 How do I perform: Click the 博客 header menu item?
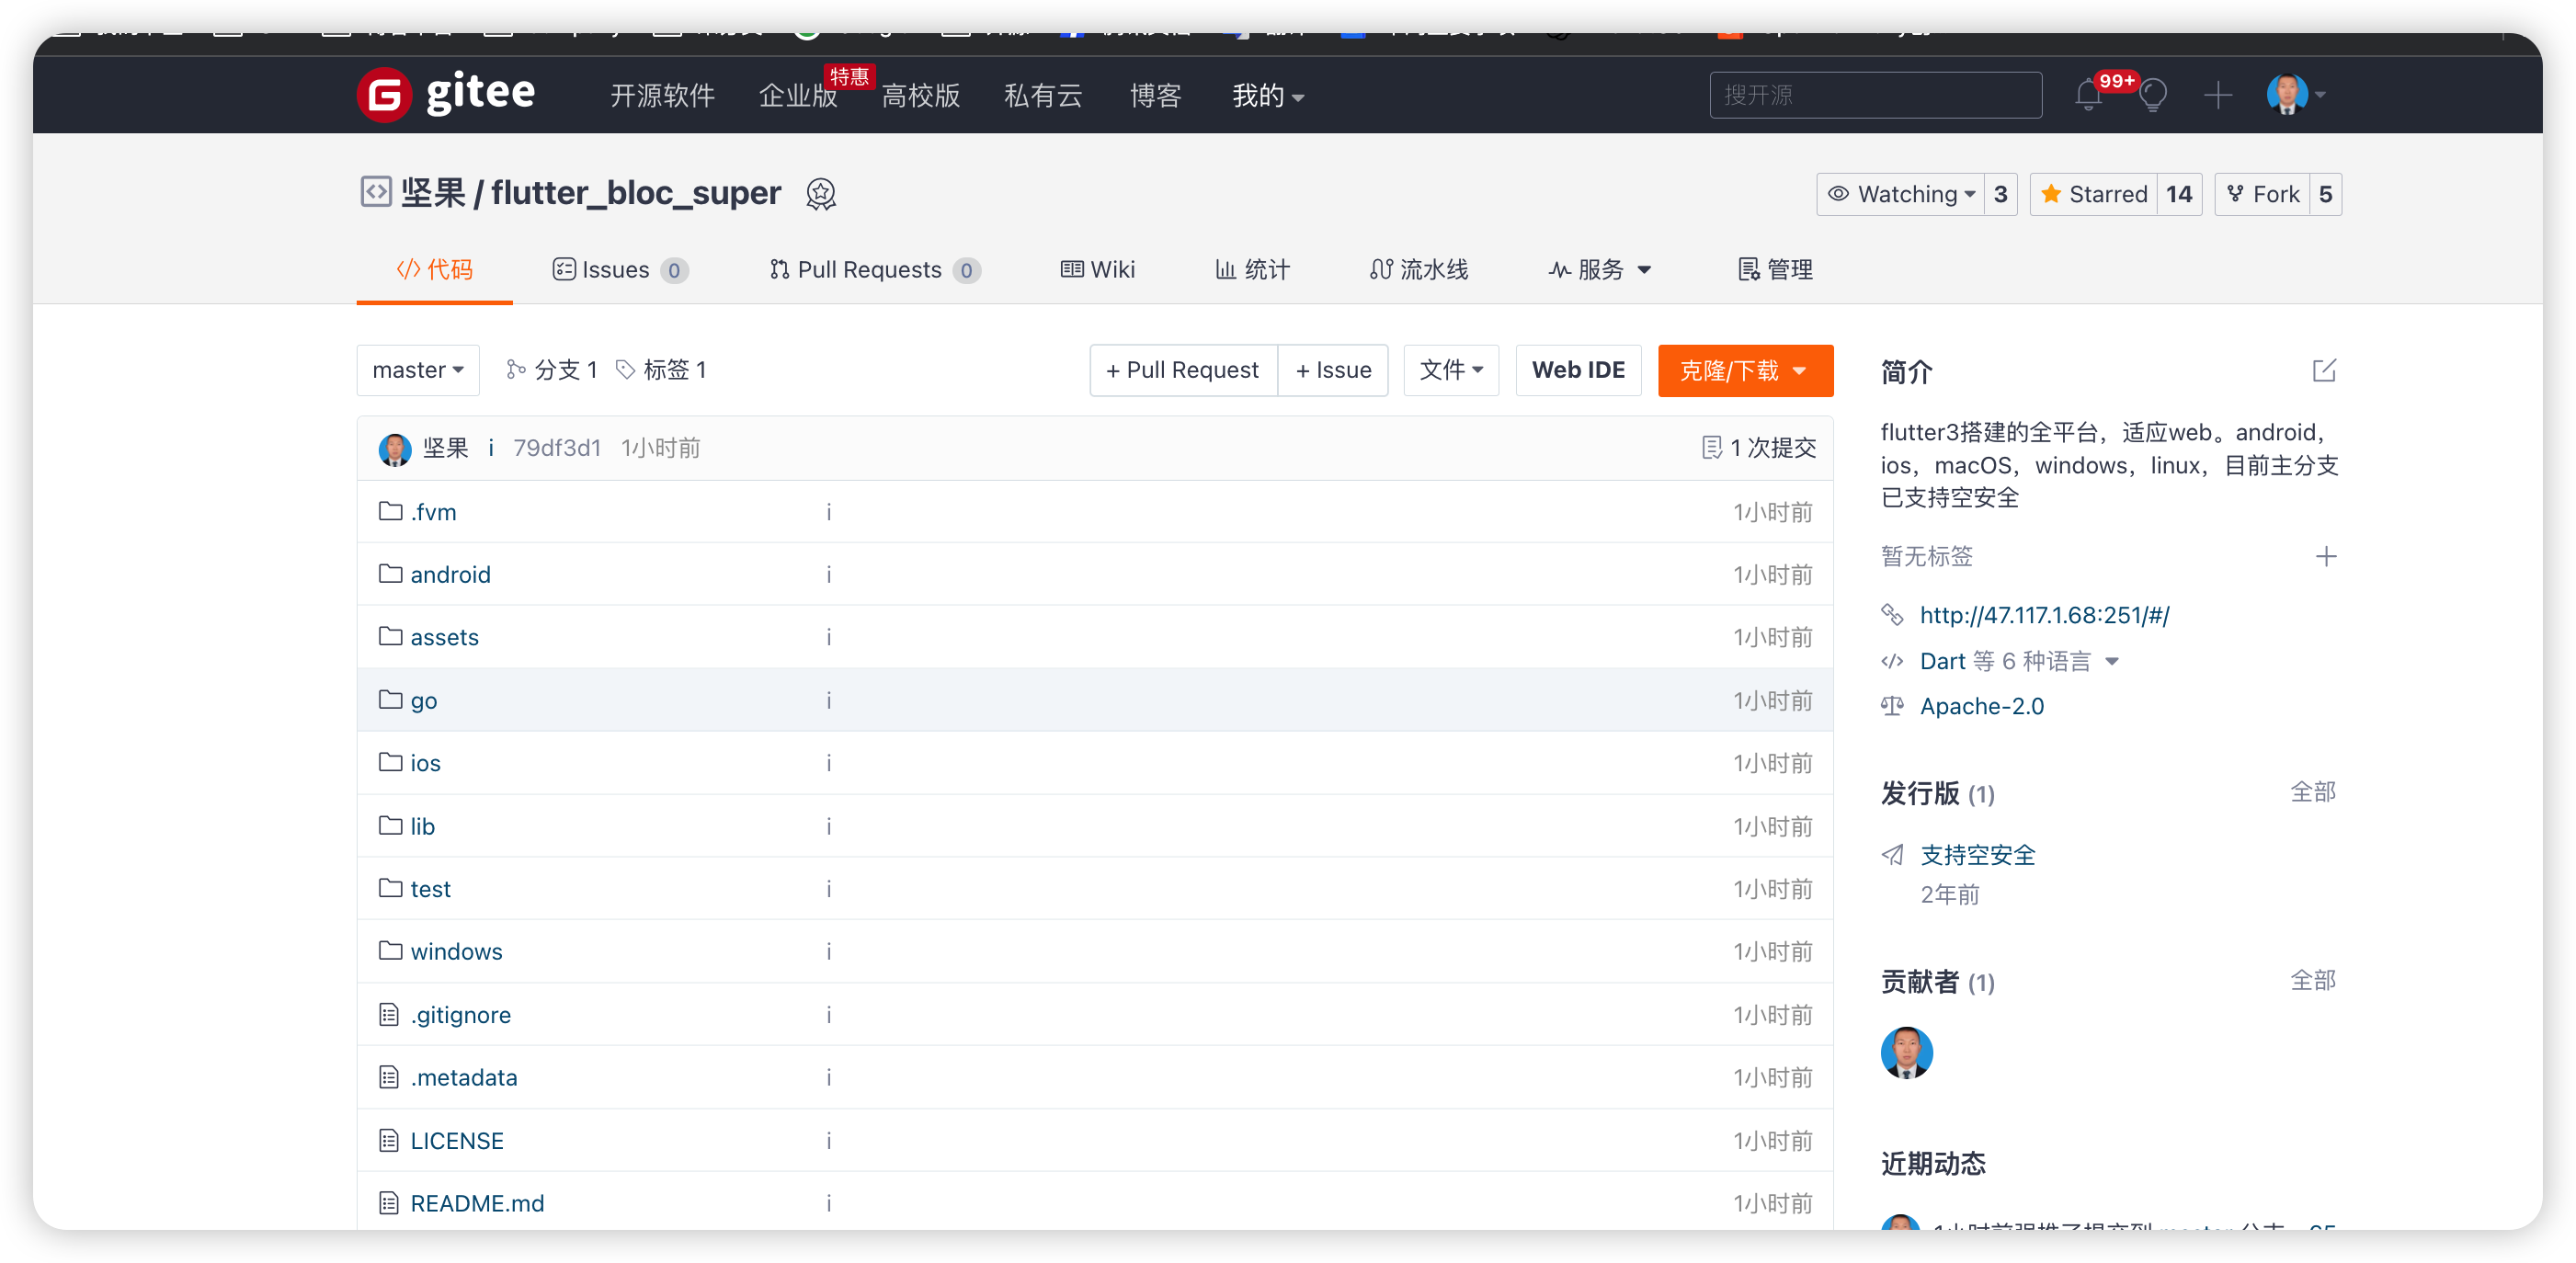(1156, 96)
